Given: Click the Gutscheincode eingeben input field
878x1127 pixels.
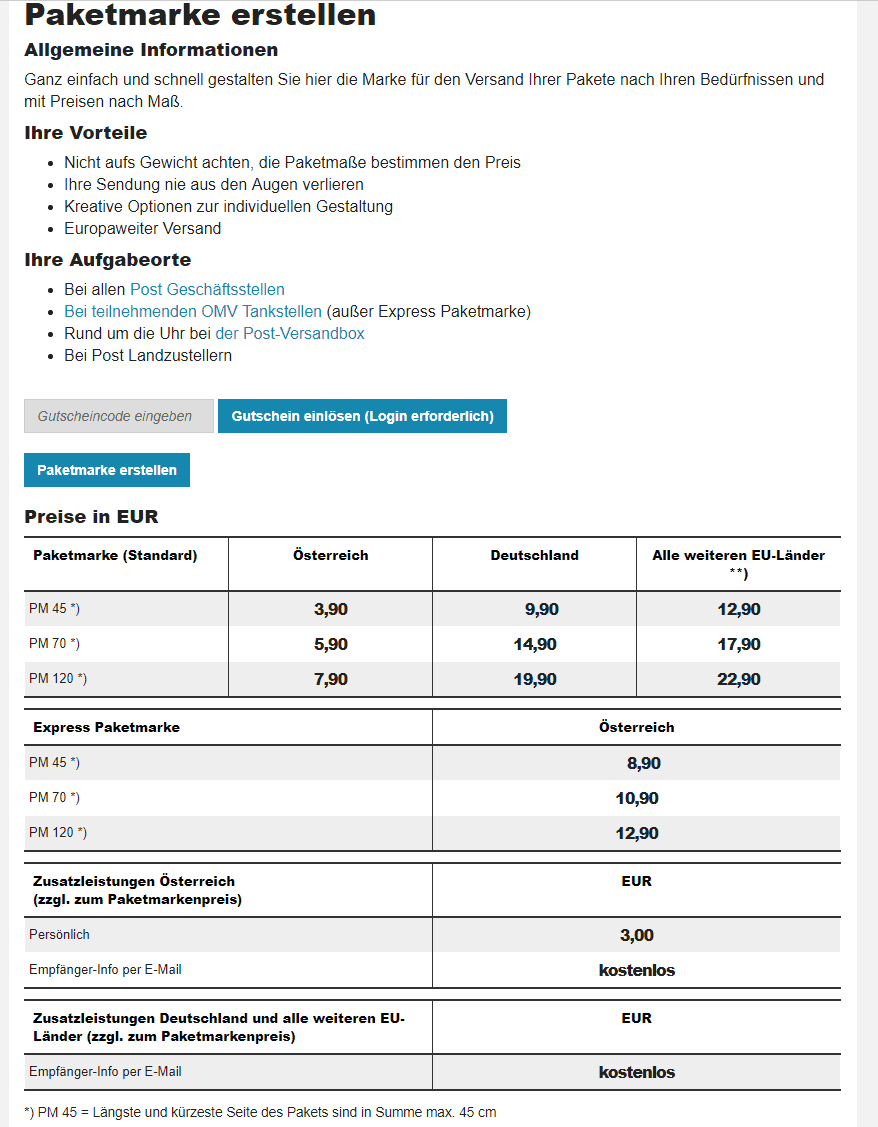Looking at the screenshot, I should coord(118,416).
